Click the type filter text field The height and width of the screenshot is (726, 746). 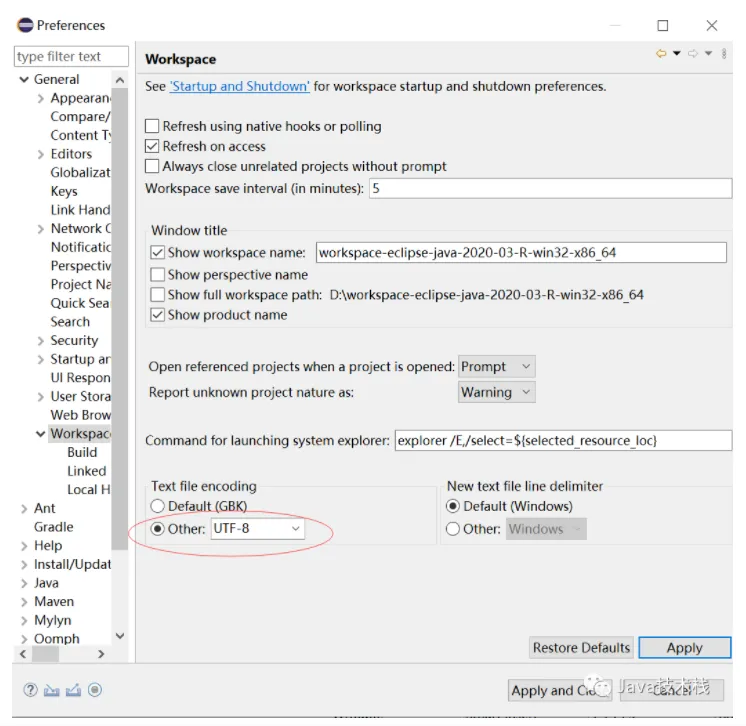click(x=71, y=57)
